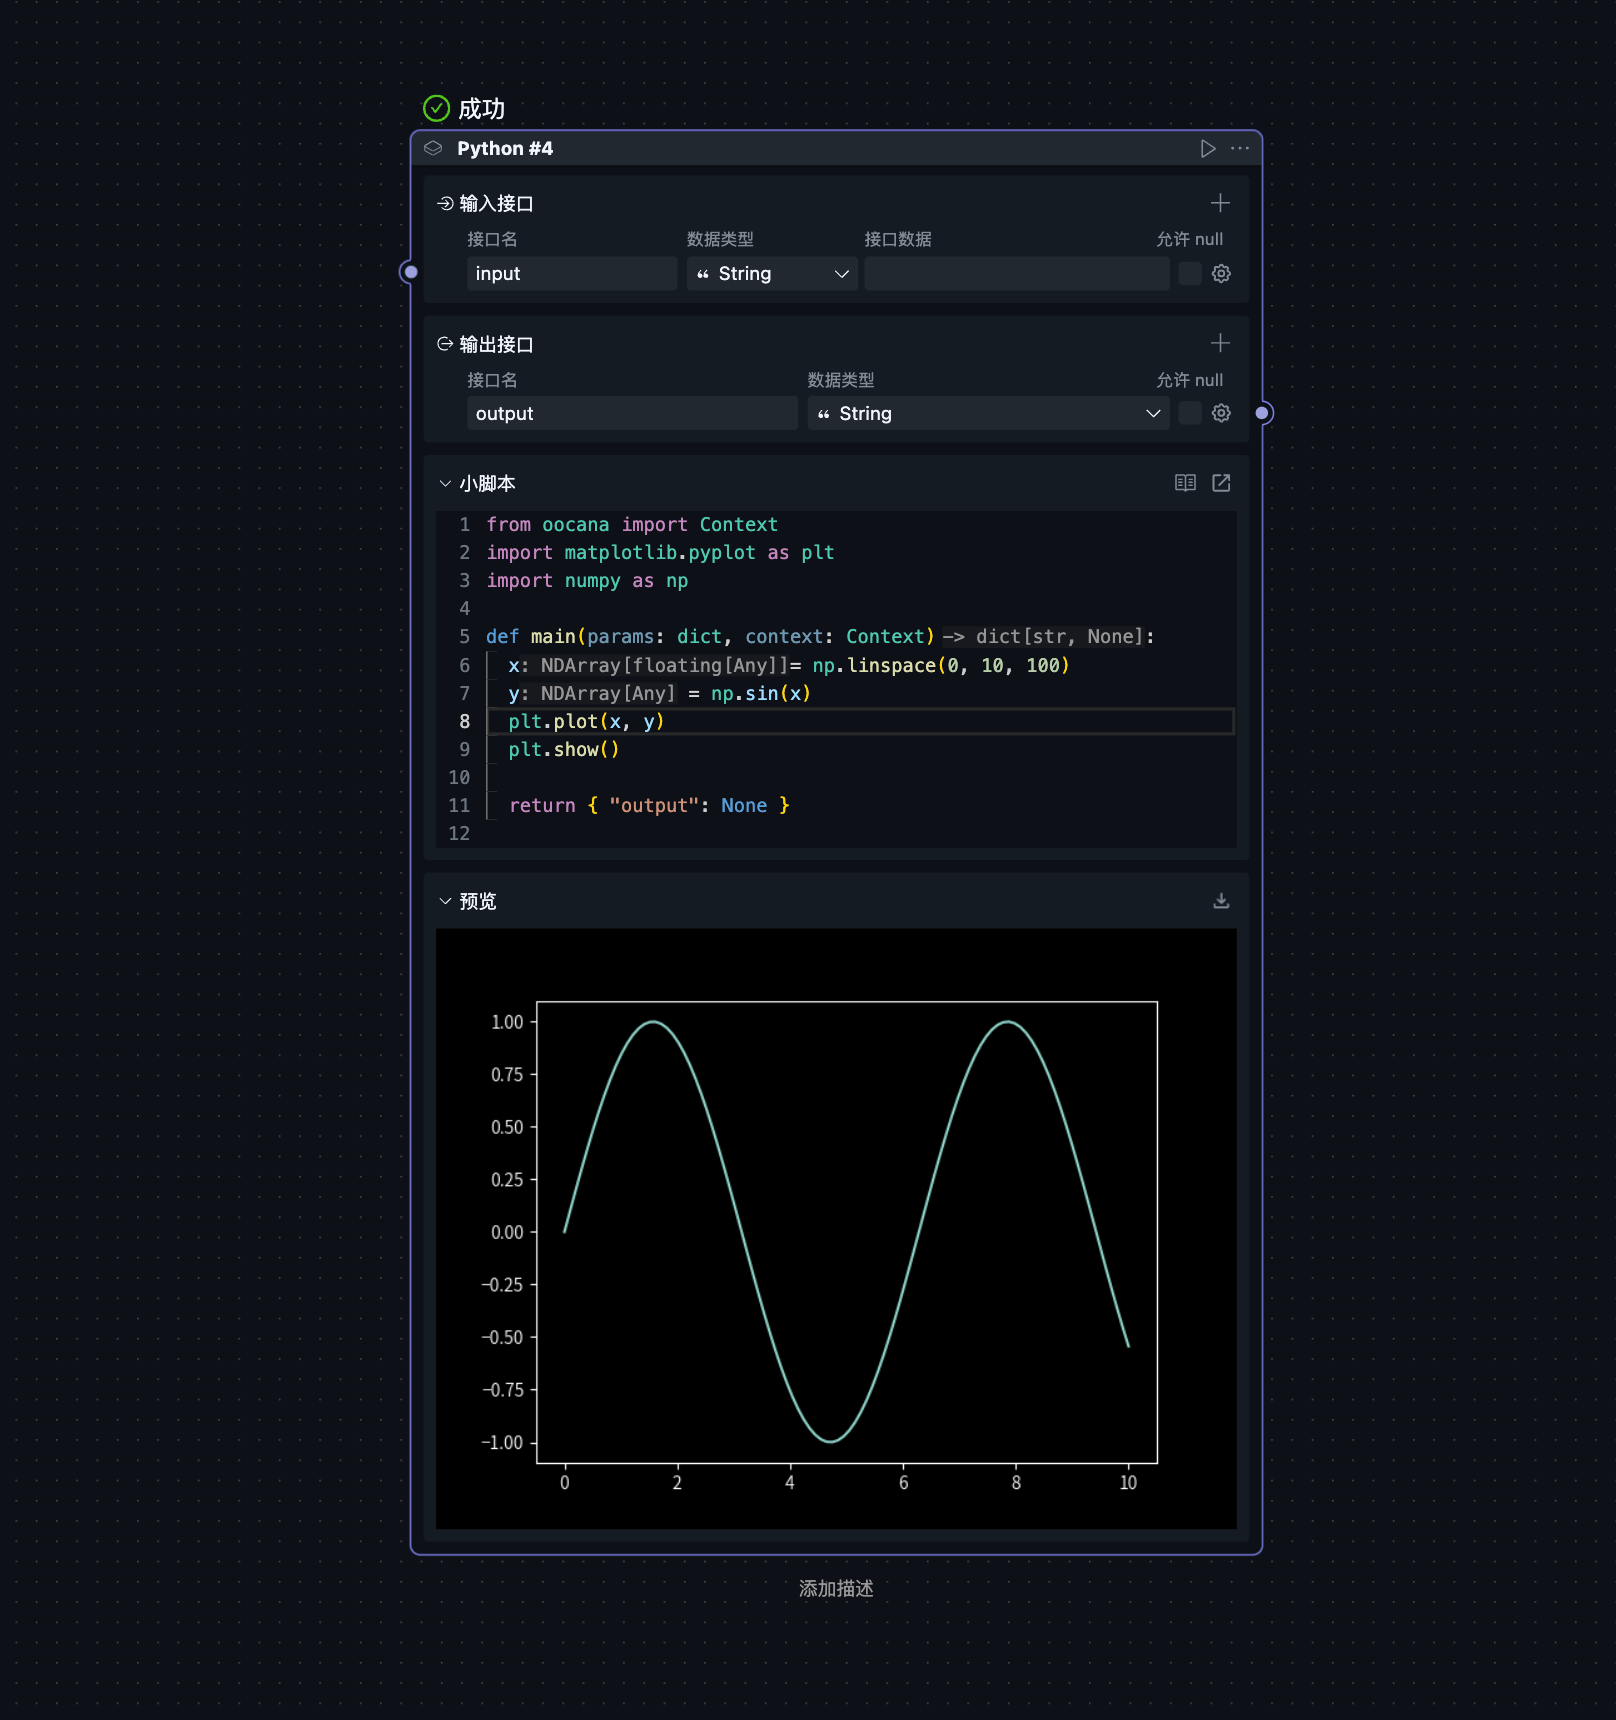Viewport: 1616px width, 1720px height.
Task: Open settings gear for the output interface
Action: coord(1221,413)
